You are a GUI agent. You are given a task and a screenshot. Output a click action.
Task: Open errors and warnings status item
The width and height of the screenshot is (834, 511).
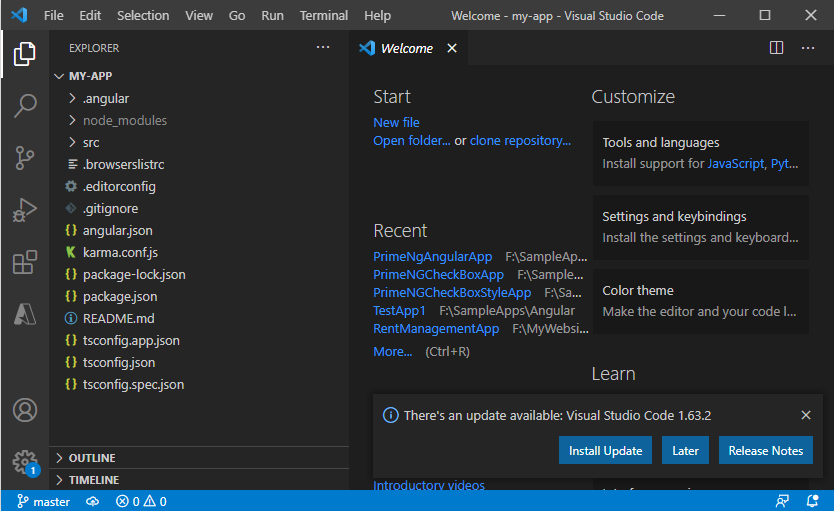[x=141, y=501]
